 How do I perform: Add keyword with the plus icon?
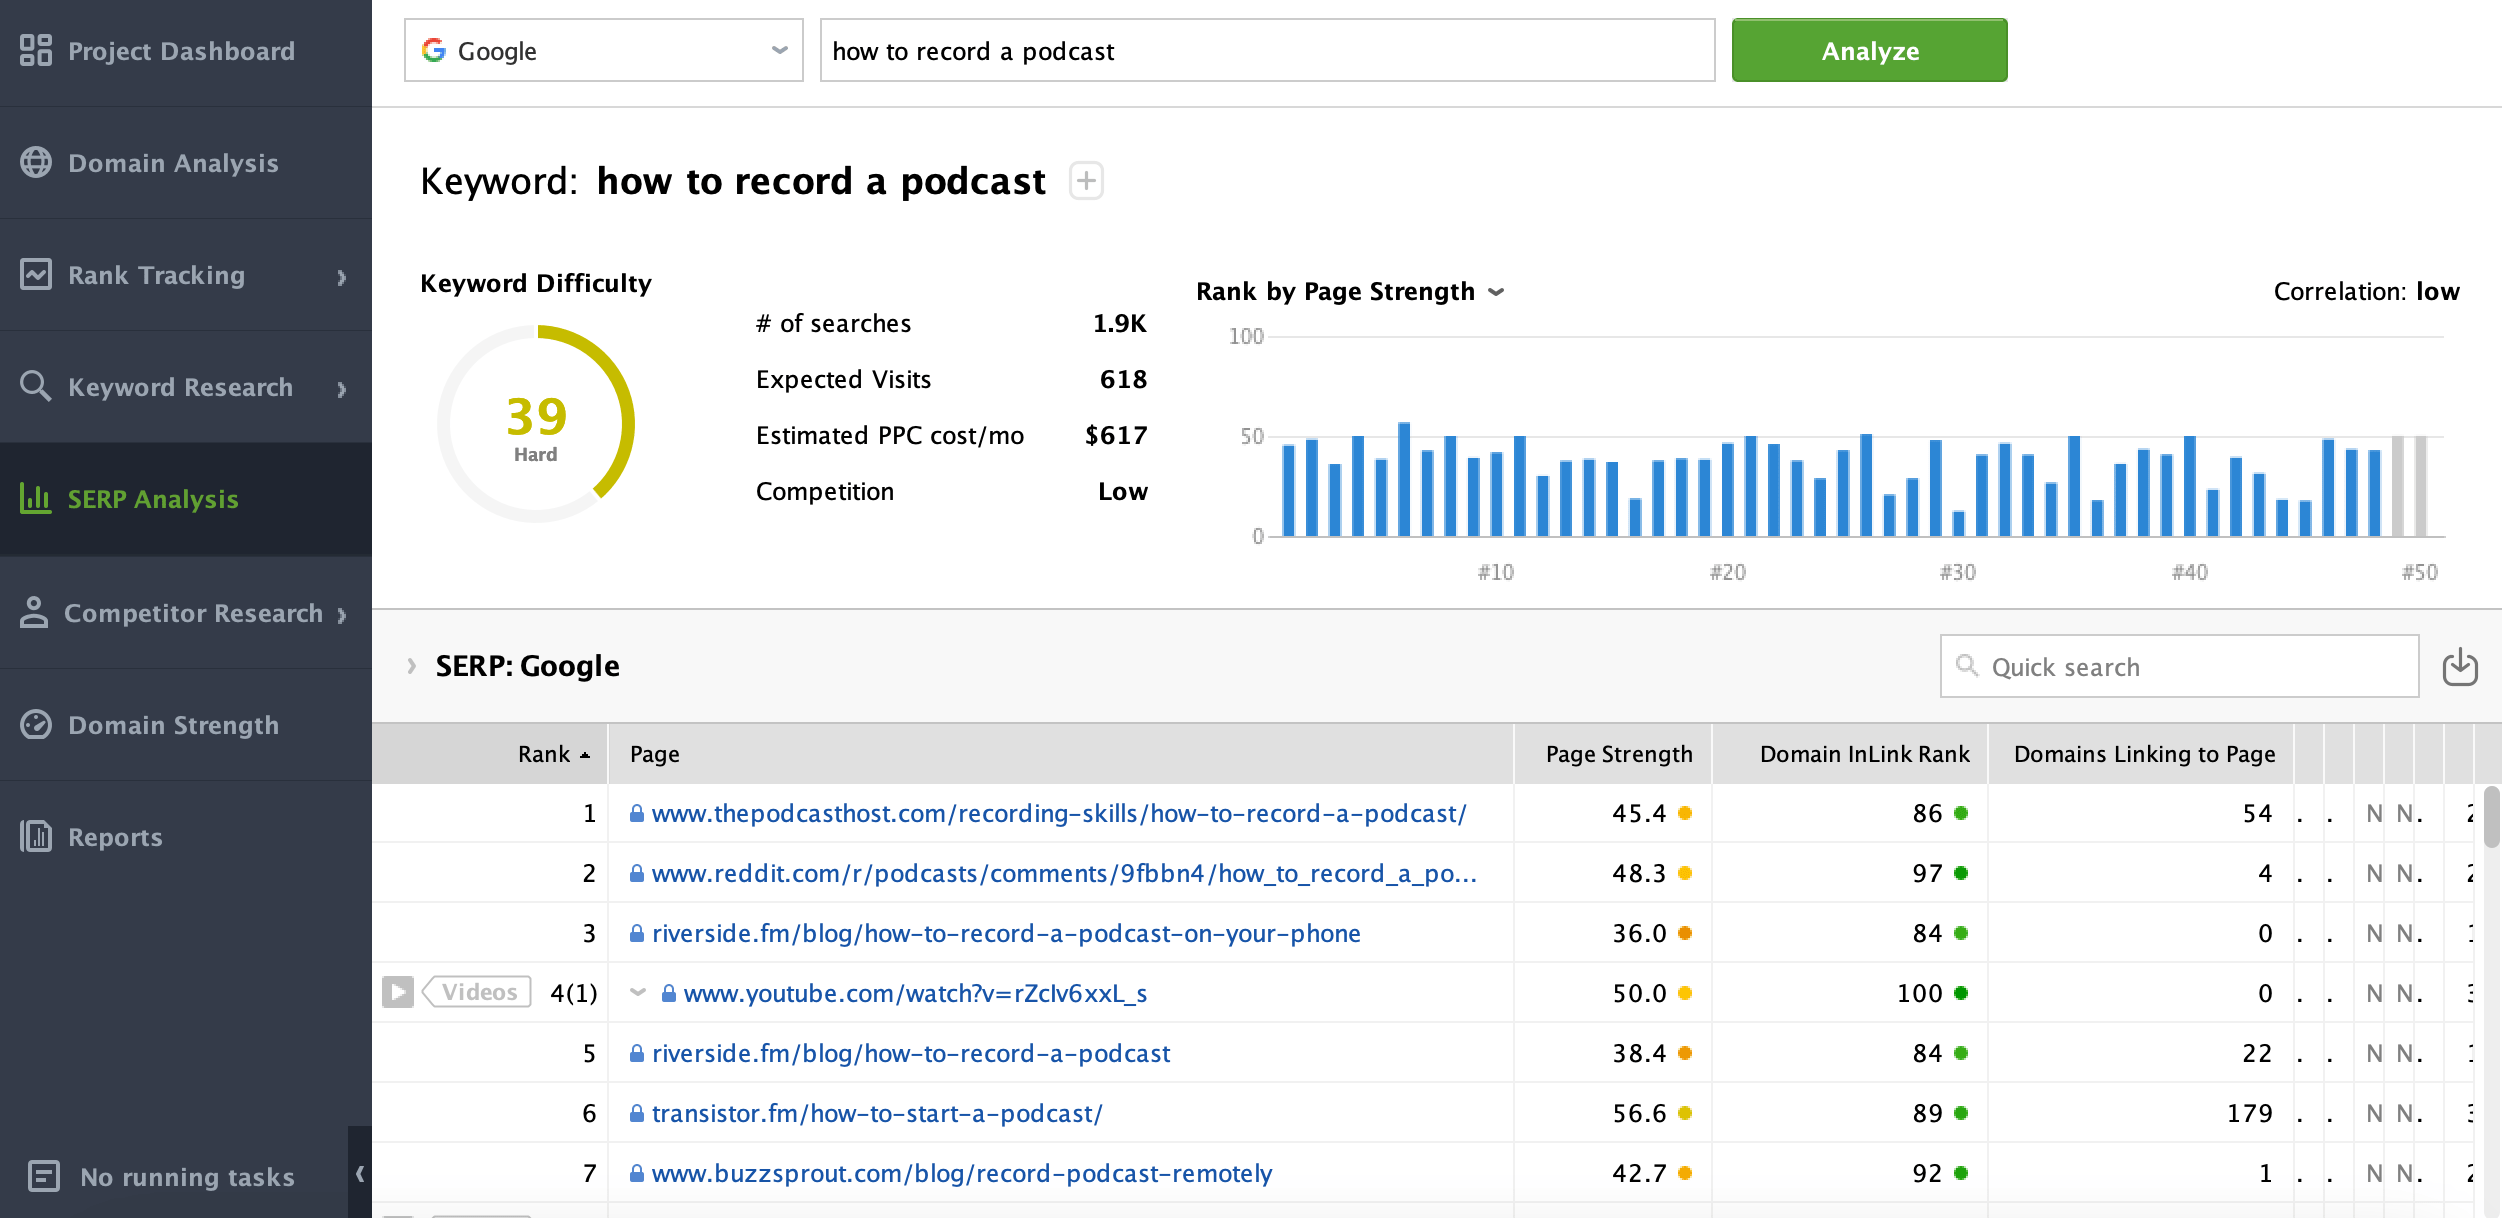1086,181
